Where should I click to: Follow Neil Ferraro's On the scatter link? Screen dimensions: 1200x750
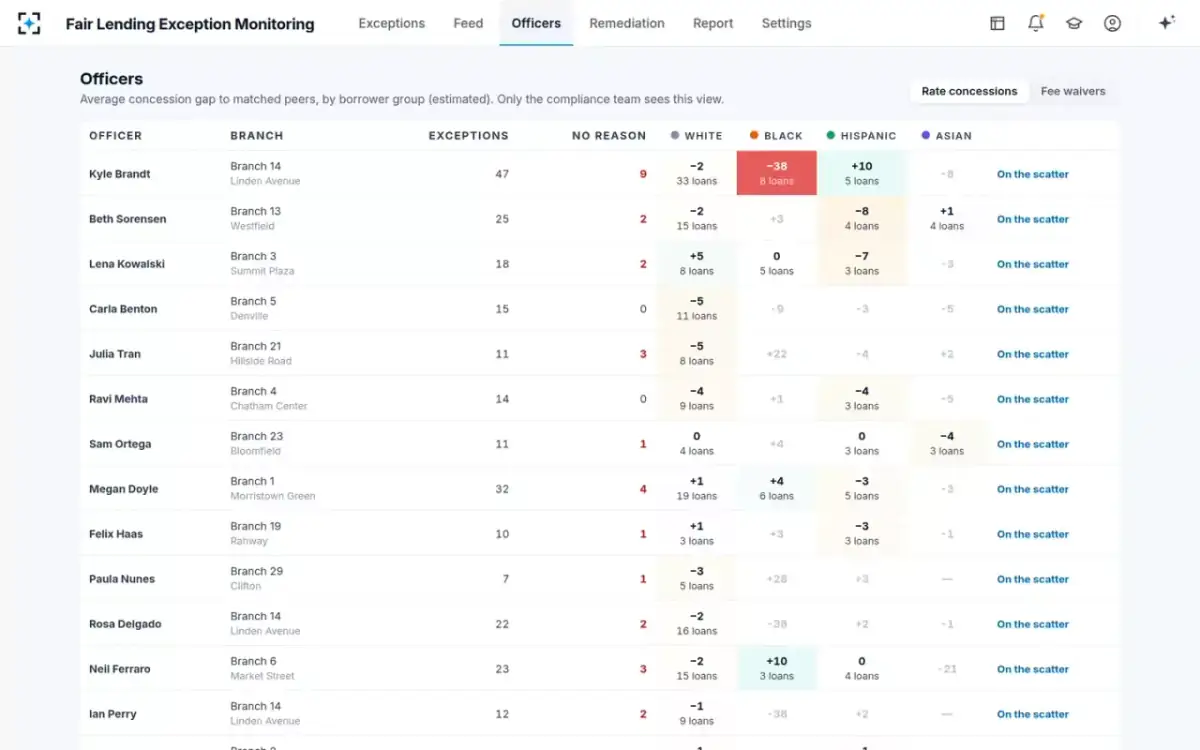pos(1033,669)
